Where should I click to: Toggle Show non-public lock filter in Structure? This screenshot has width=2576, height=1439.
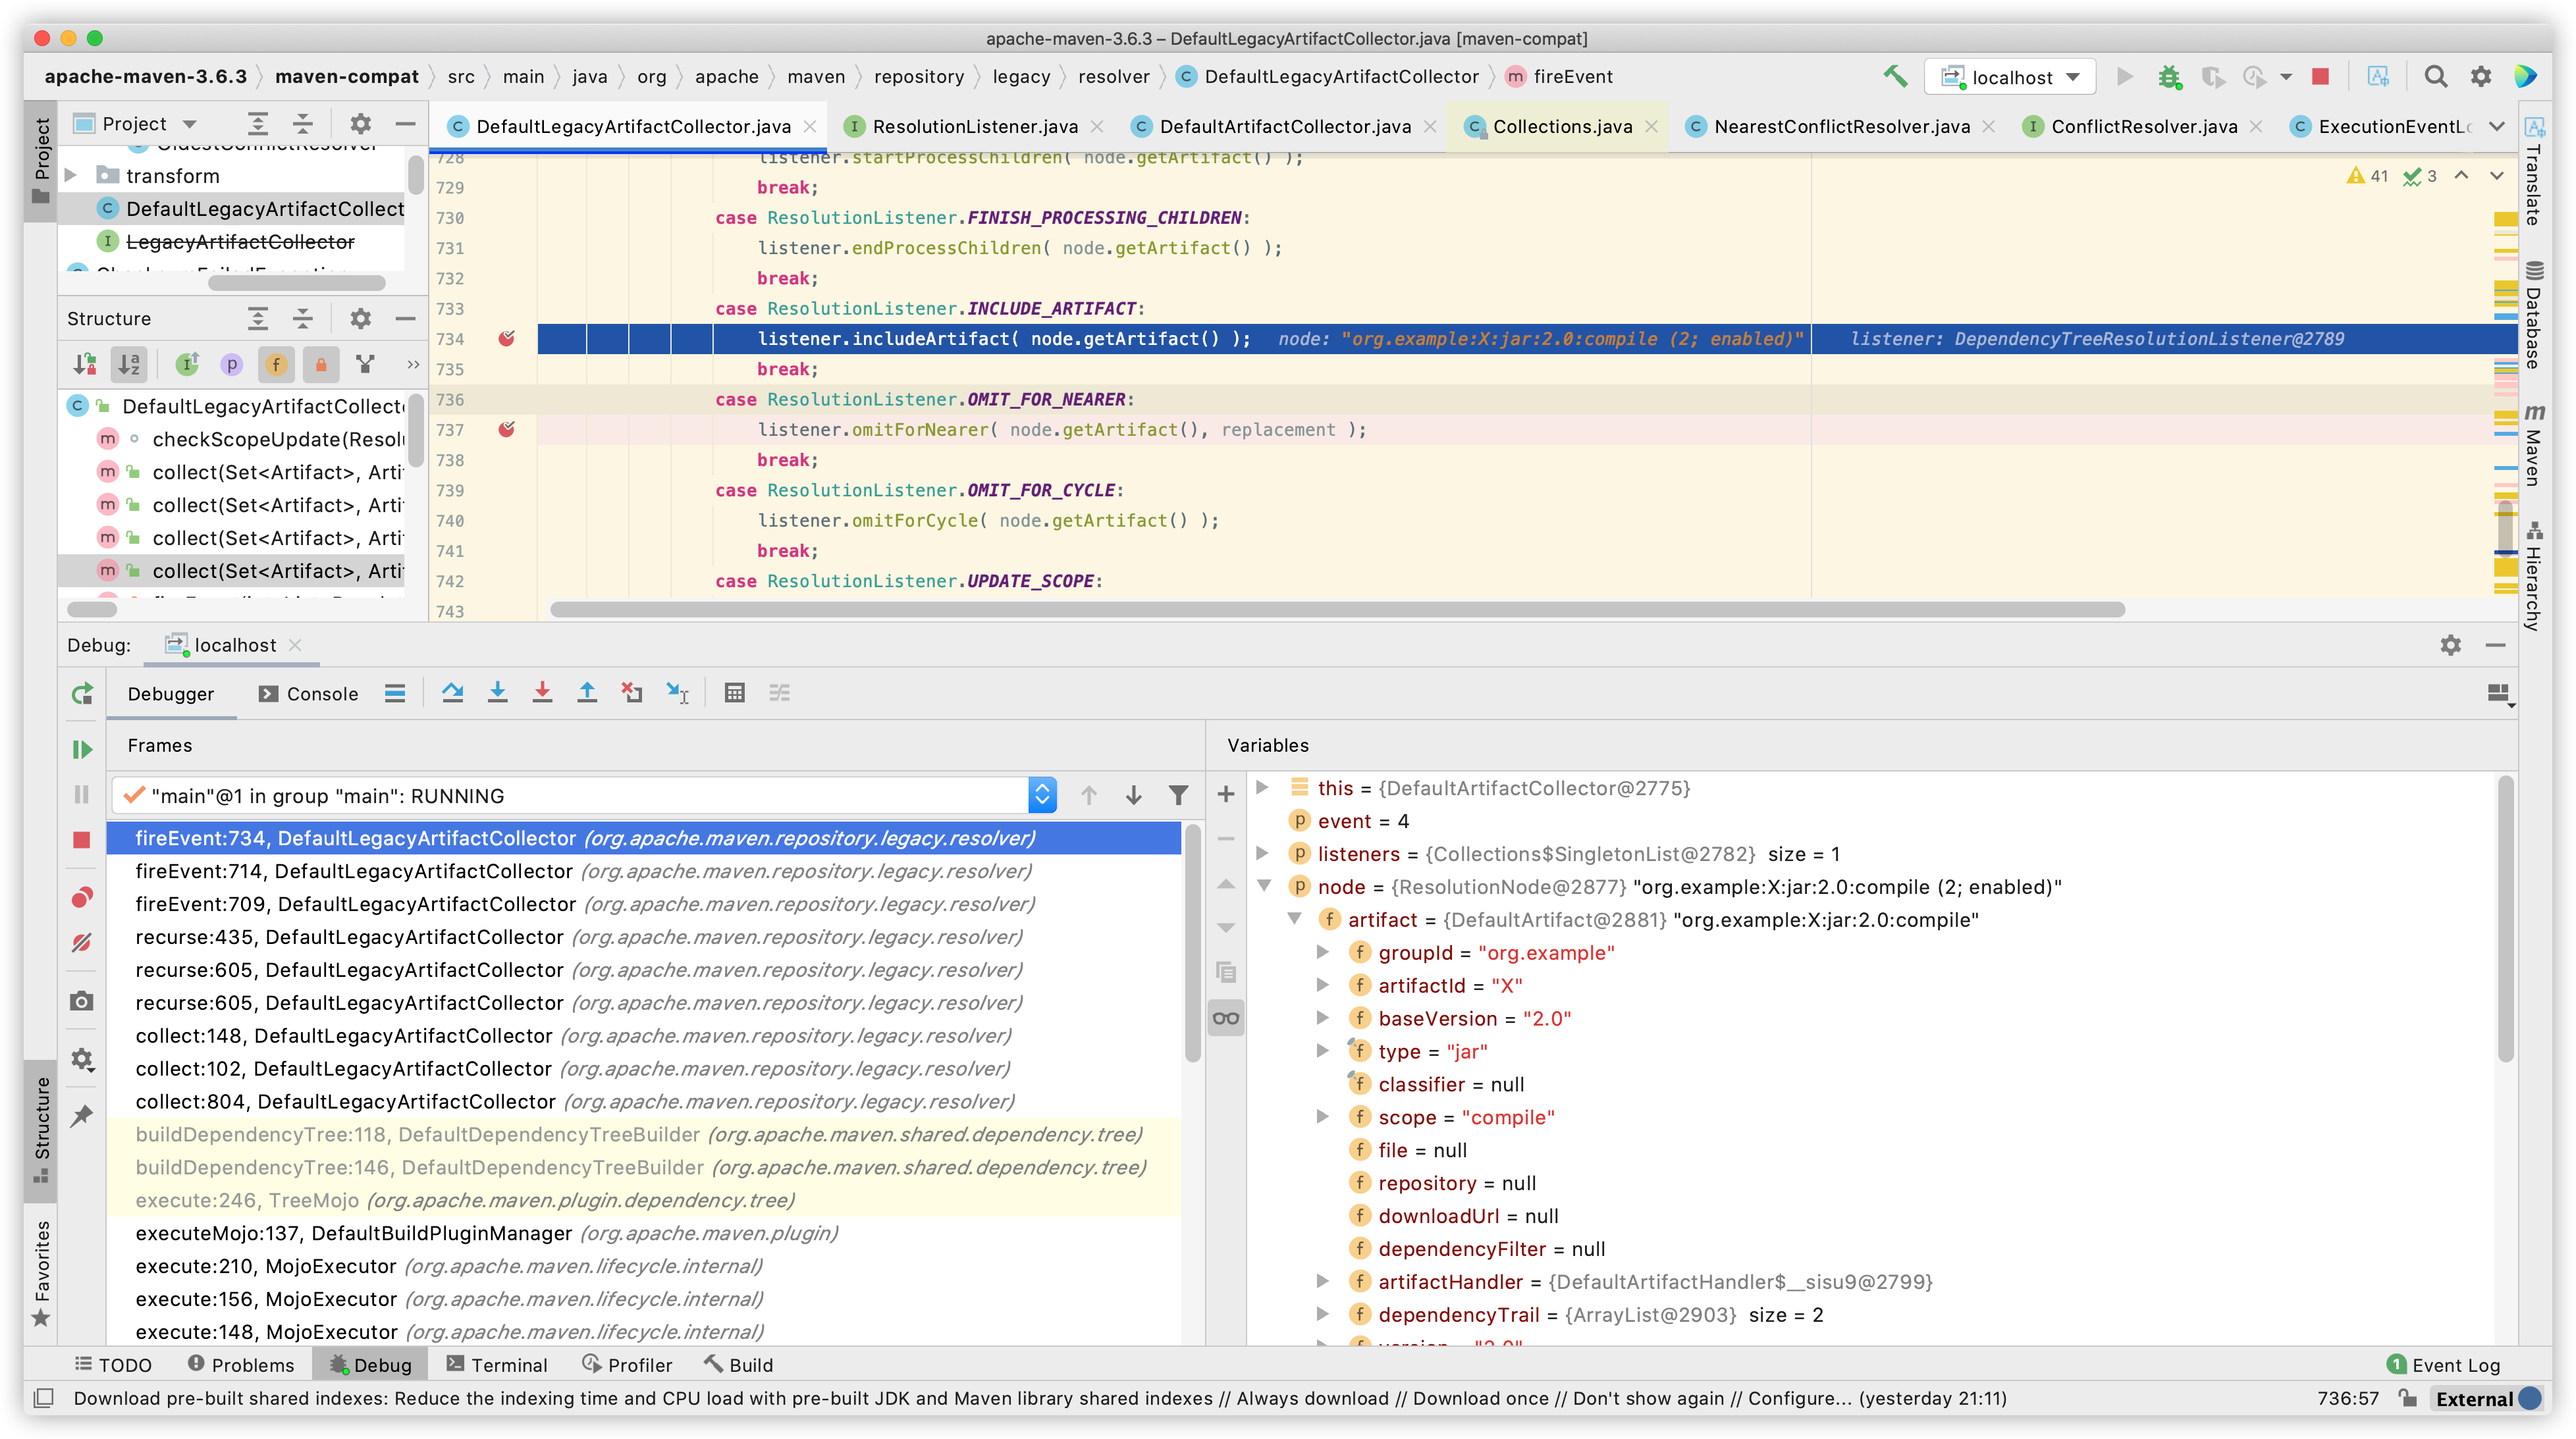click(x=321, y=365)
